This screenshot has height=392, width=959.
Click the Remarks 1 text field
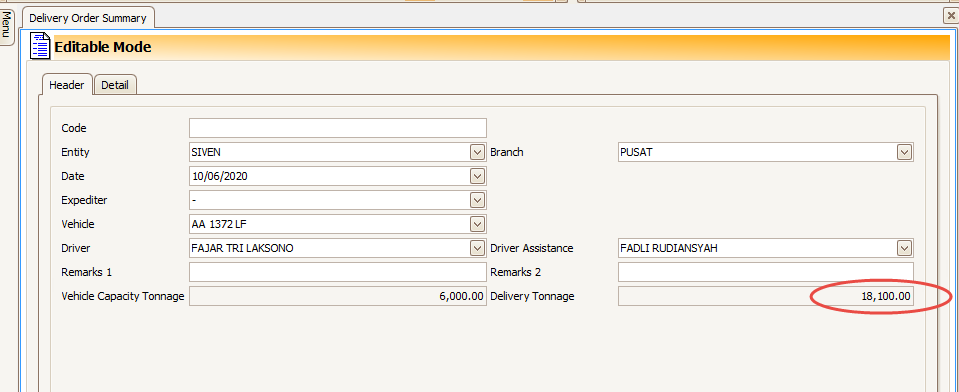(338, 272)
